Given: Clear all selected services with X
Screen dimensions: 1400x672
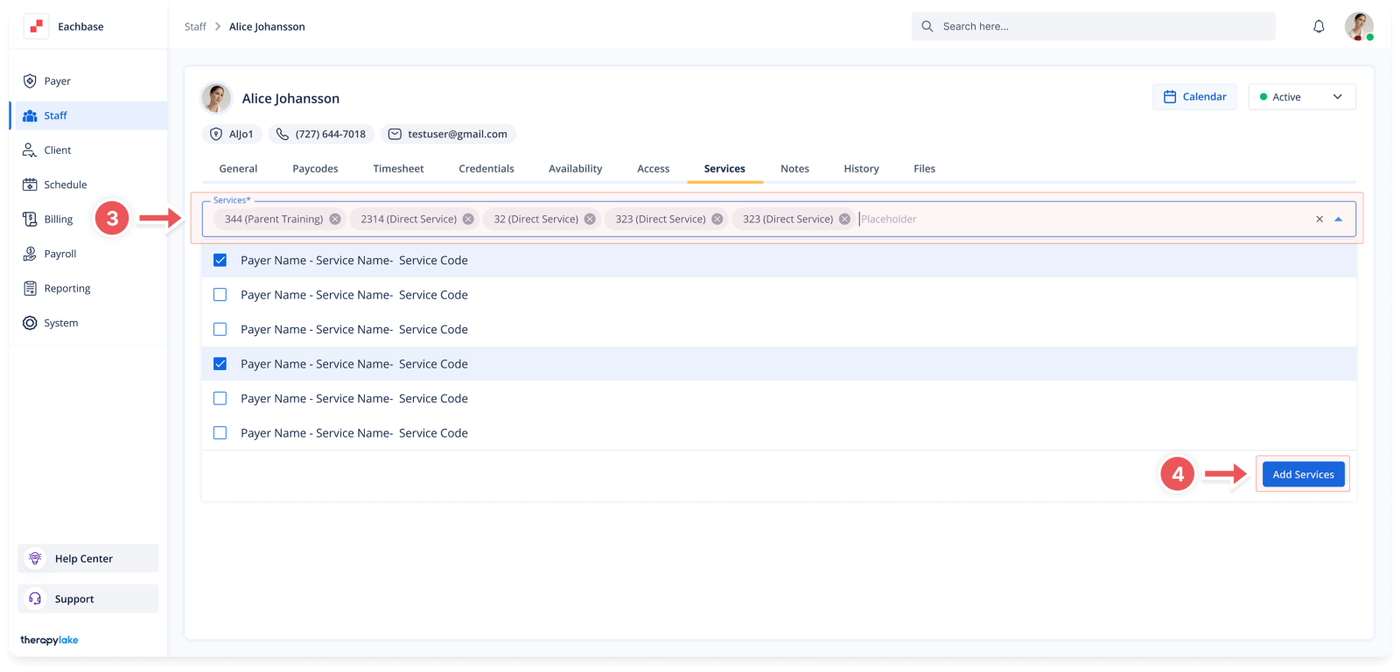Looking at the screenshot, I should click(x=1319, y=219).
